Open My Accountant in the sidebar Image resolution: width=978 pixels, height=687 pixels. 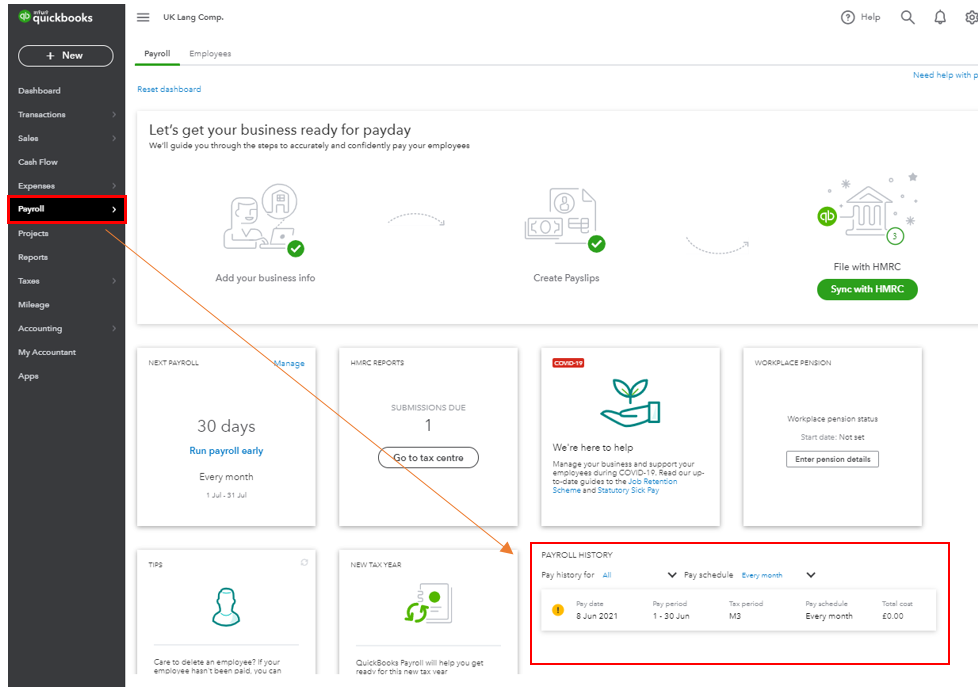47,352
